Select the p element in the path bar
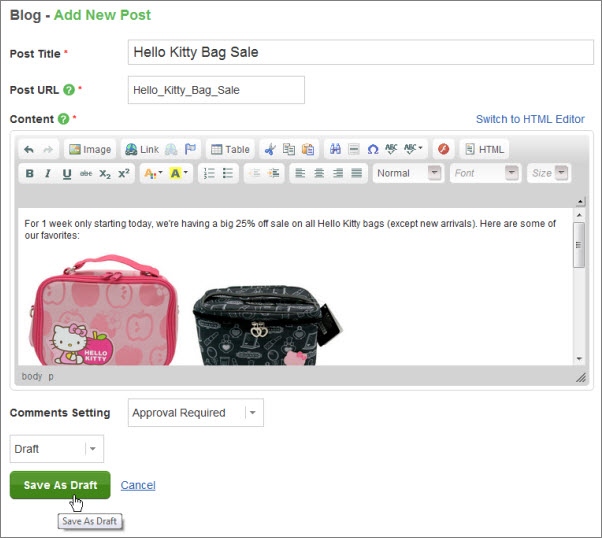602x538 pixels. click(x=51, y=377)
